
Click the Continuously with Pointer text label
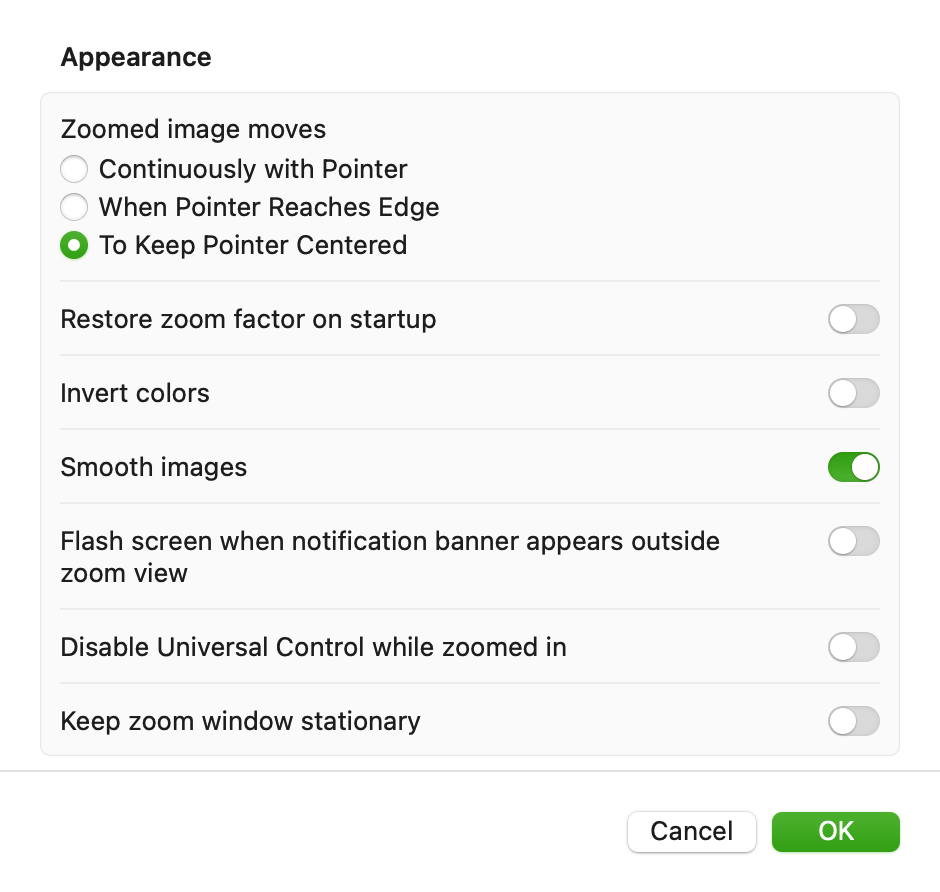(x=253, y=169)
